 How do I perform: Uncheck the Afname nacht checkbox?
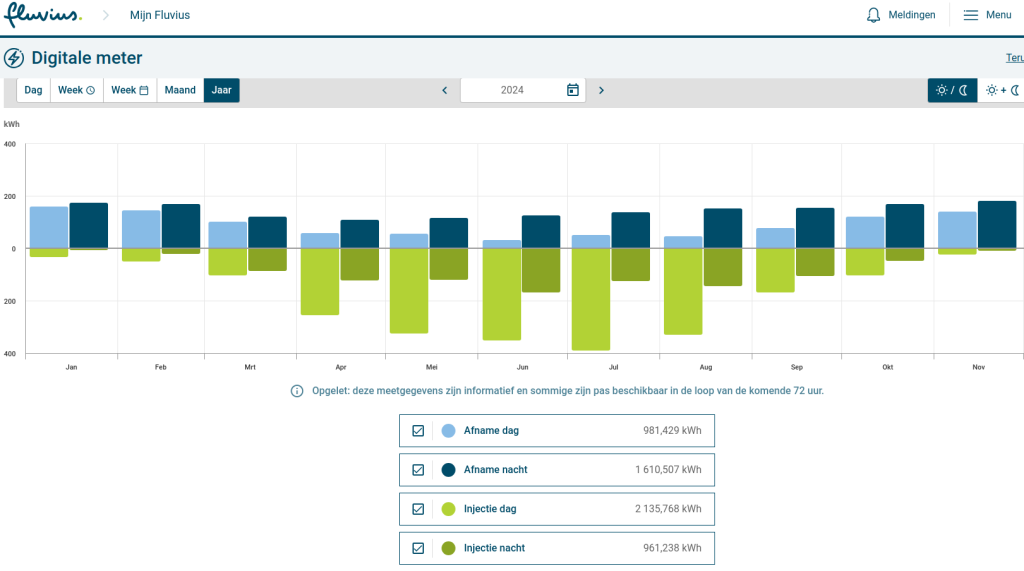pos(418,470)
